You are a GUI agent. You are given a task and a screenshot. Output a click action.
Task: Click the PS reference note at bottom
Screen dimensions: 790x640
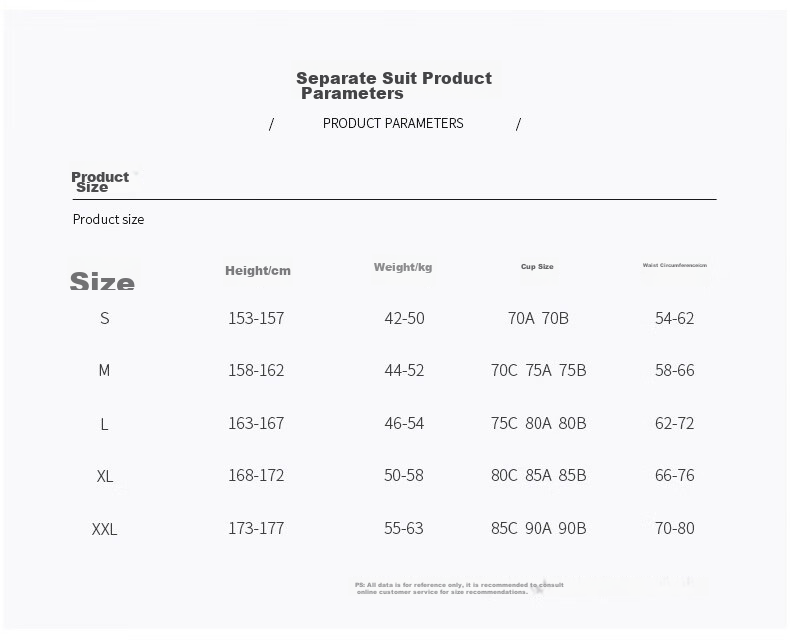click(x=459, y=589)
